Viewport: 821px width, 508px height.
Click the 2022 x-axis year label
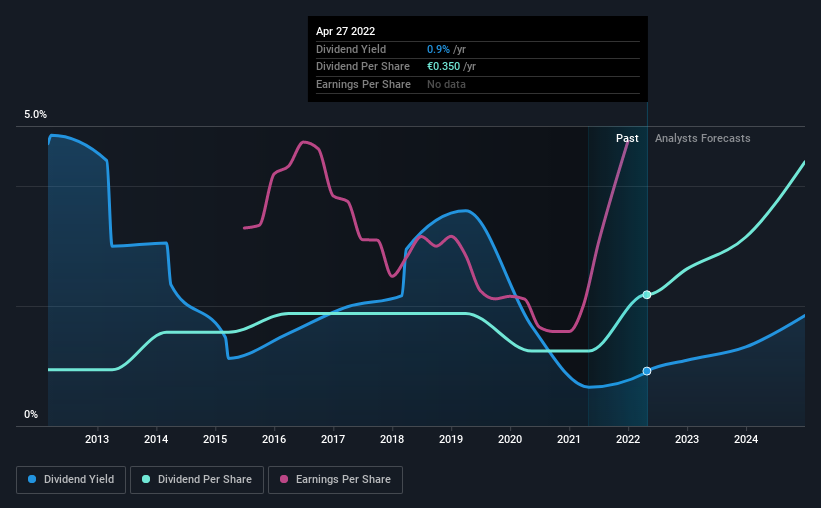(628, 439)
